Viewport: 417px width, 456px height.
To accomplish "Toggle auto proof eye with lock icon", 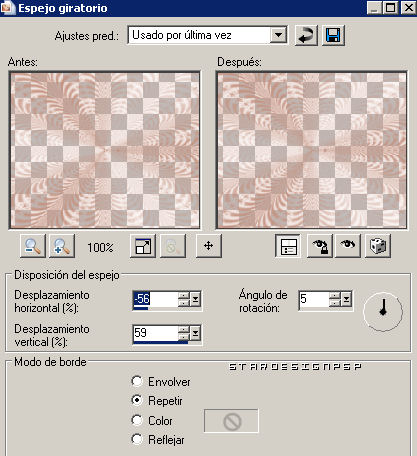I will click(319, 246).
